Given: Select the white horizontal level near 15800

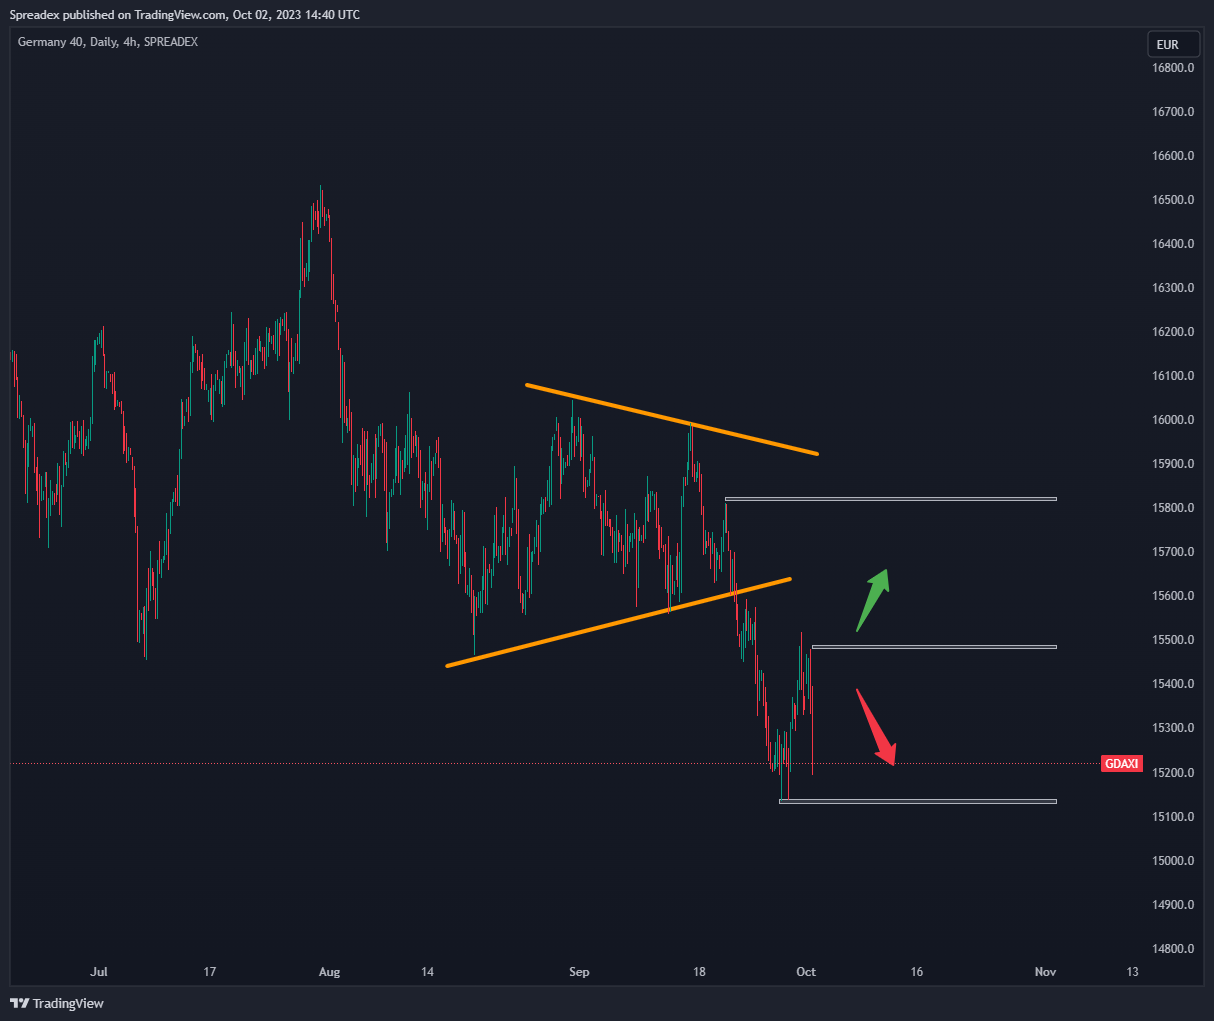Looking at the screenshot, I should click(x=890, y=498).
